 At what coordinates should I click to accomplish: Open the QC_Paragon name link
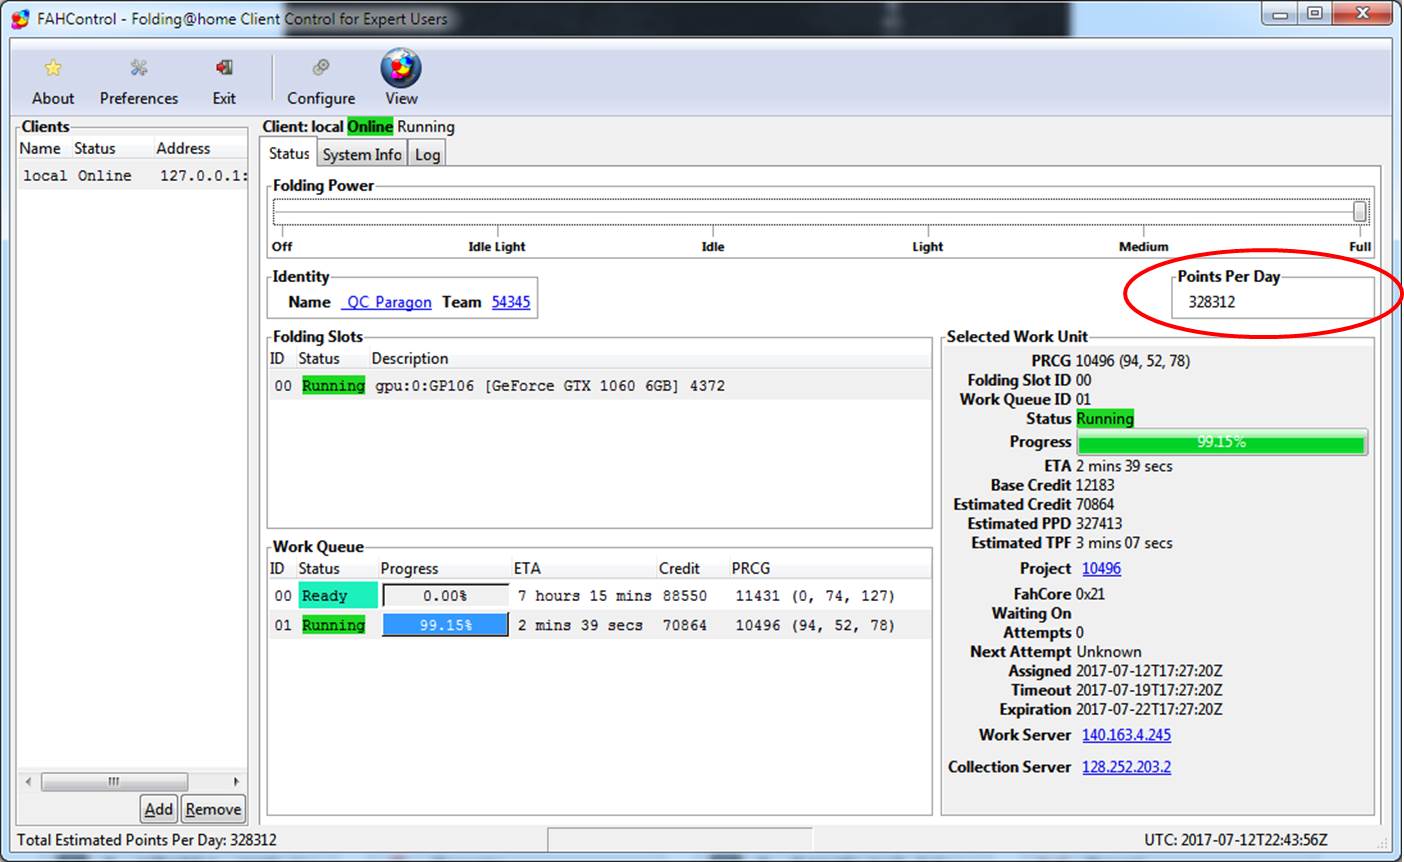click(387, 302)
